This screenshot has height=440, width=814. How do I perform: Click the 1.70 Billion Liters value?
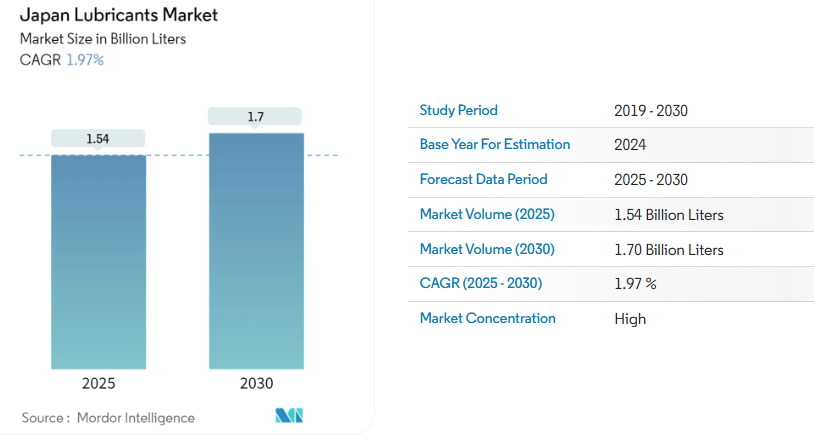(x=669, y=250)
